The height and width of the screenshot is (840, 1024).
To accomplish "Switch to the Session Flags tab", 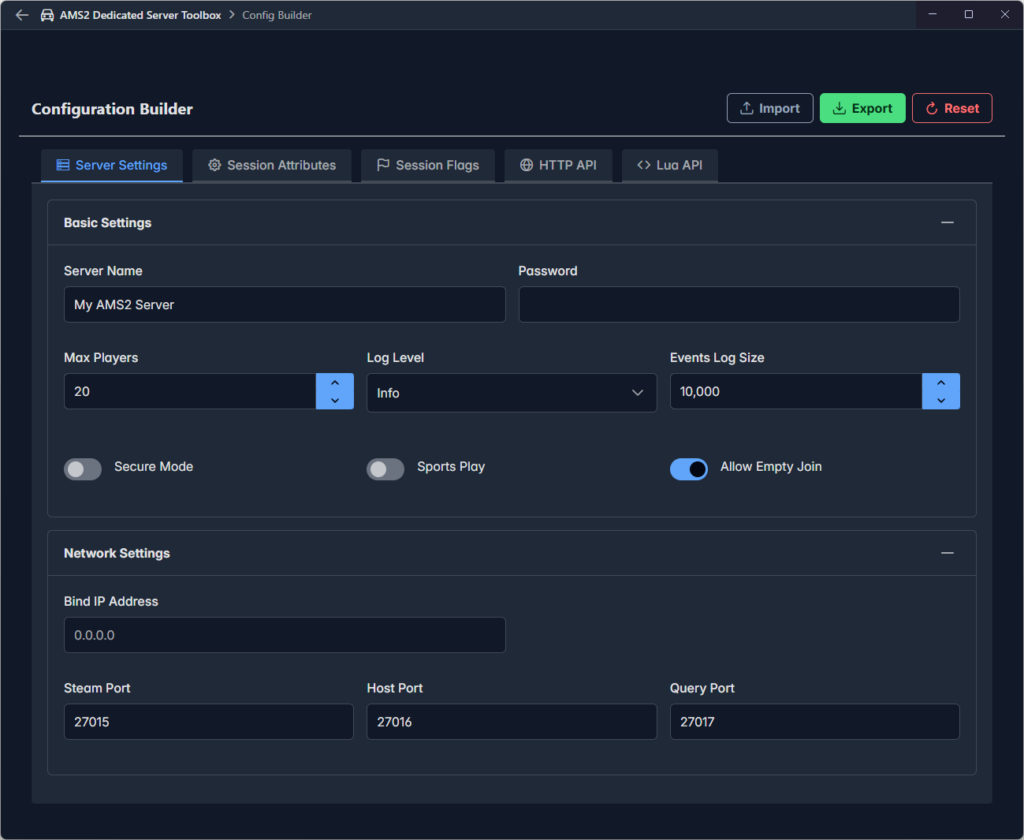I will point(427,165).
